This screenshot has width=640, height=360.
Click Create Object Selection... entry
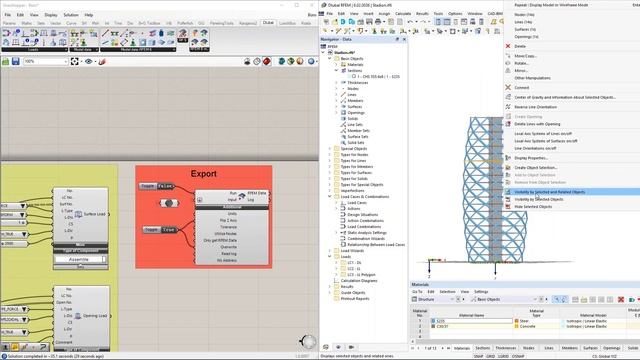[536, 167]
